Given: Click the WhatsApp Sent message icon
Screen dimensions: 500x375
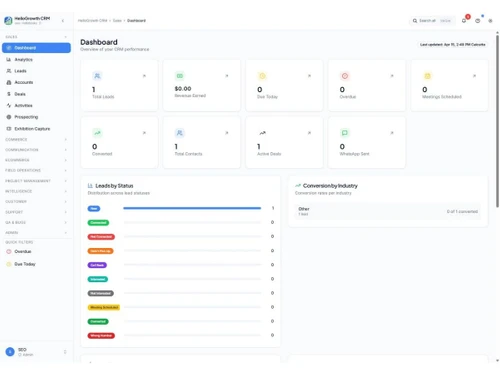Looking at the screenshot, I should [x=345, y=133].
